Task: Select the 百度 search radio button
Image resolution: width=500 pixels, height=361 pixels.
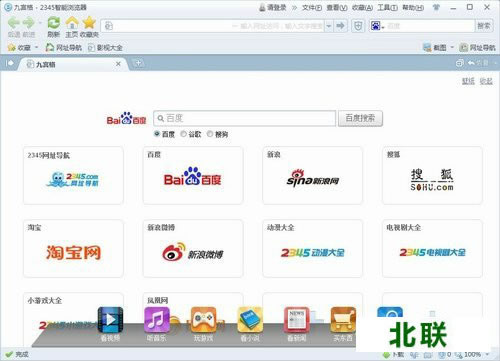Action: [x=157, y=134]
